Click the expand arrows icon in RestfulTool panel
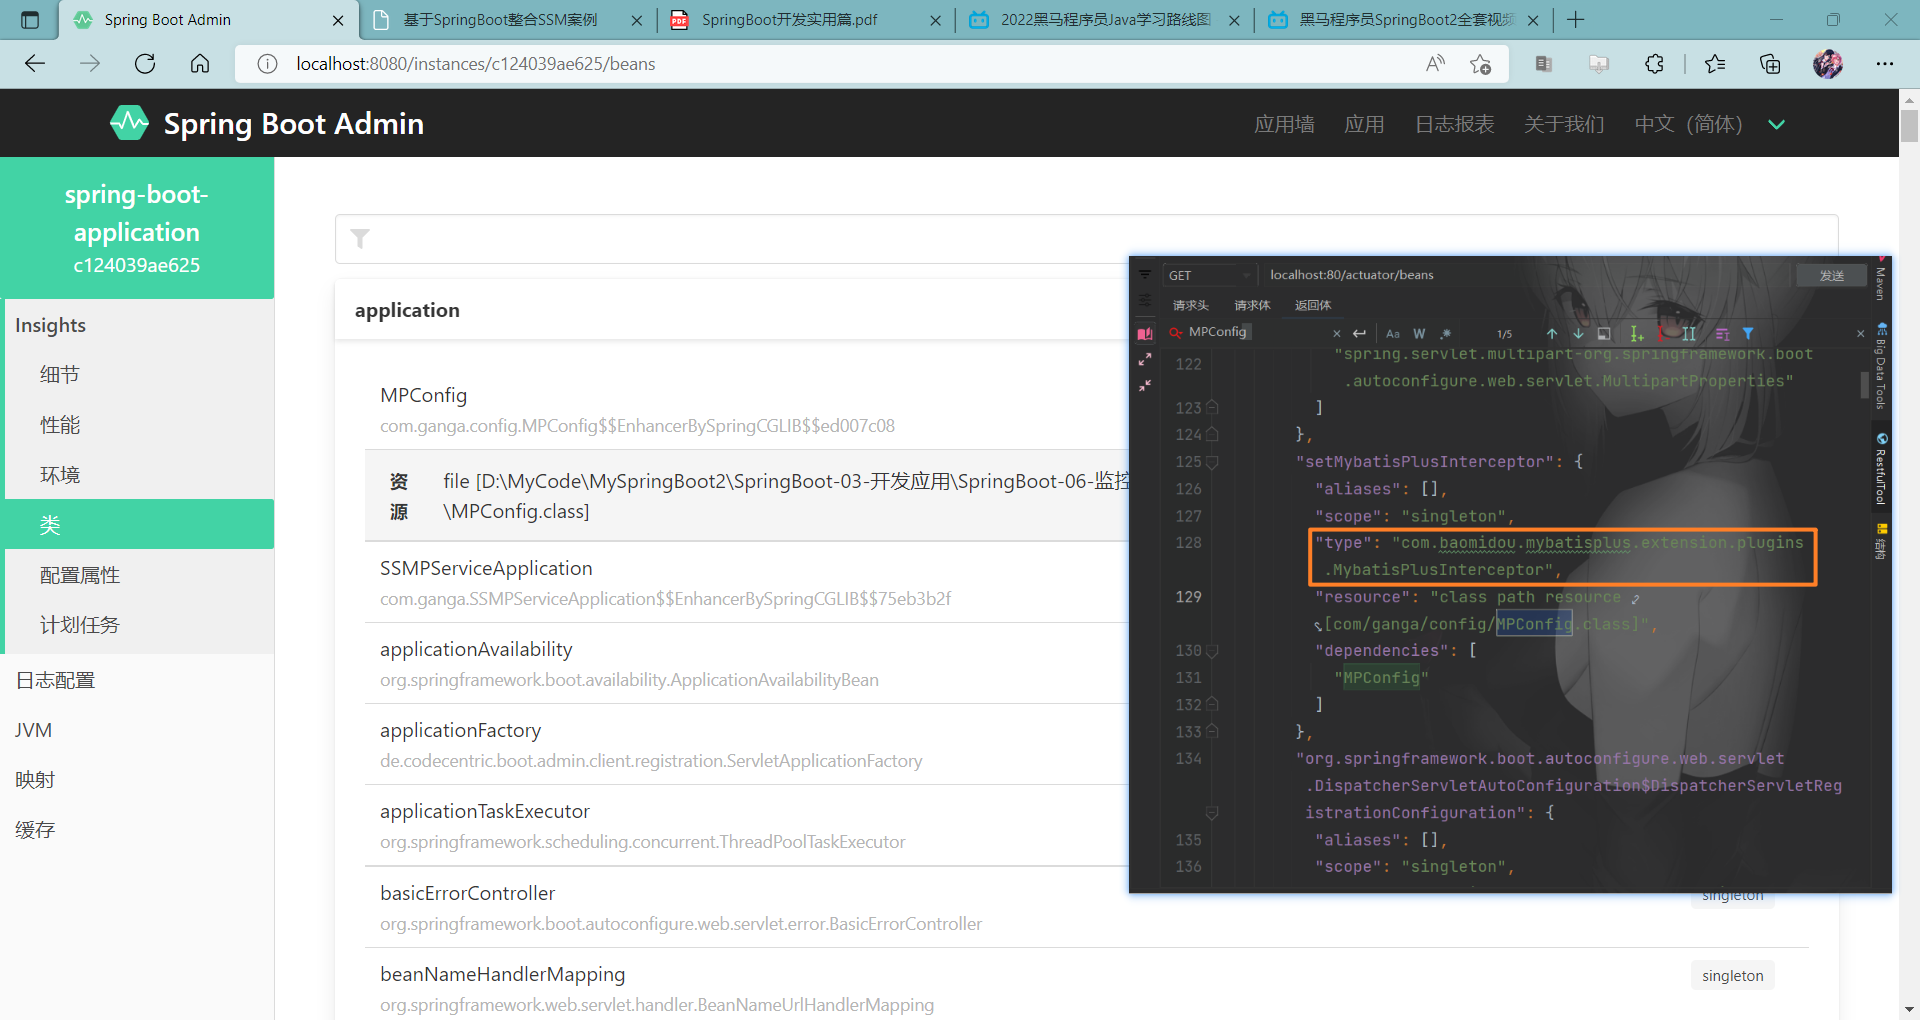This screenshot has height=1020, width=1920. (1145, 359)
